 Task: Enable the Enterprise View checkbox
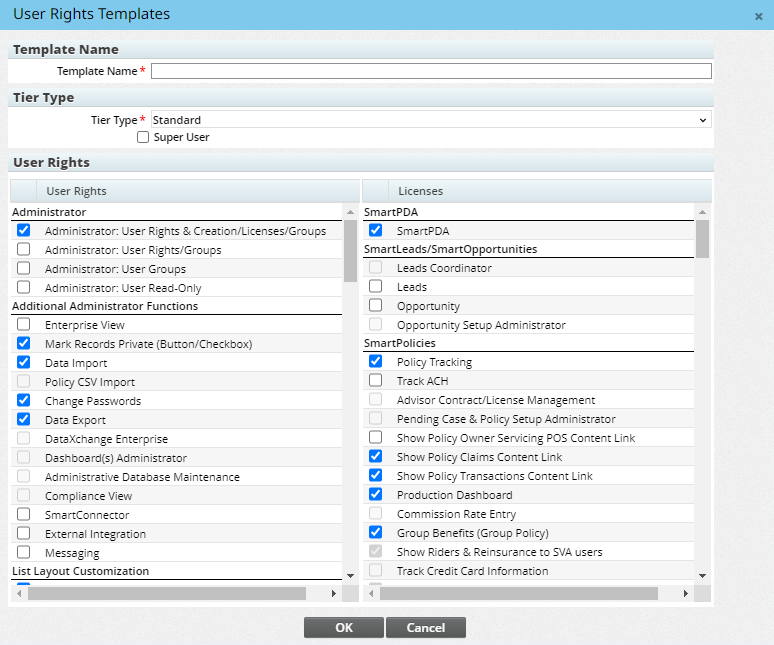pos(23,324)
